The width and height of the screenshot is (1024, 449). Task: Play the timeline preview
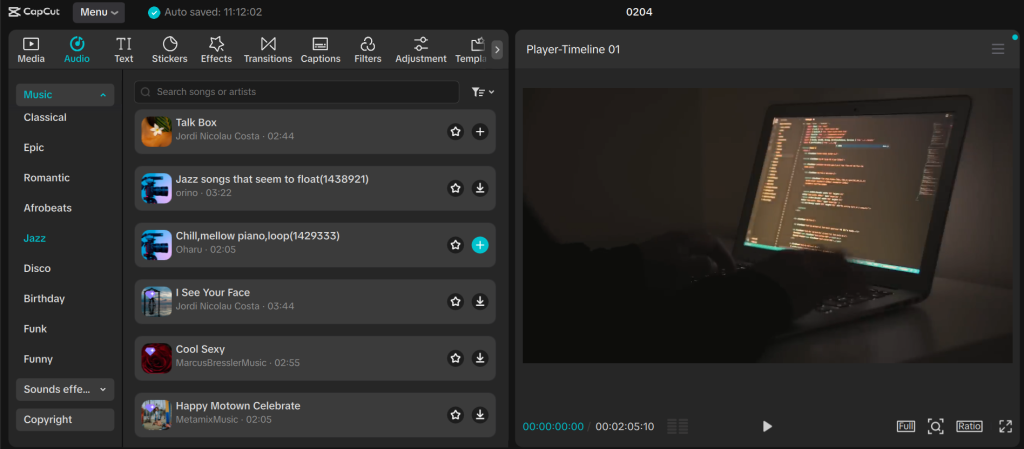tap(767, 426)
